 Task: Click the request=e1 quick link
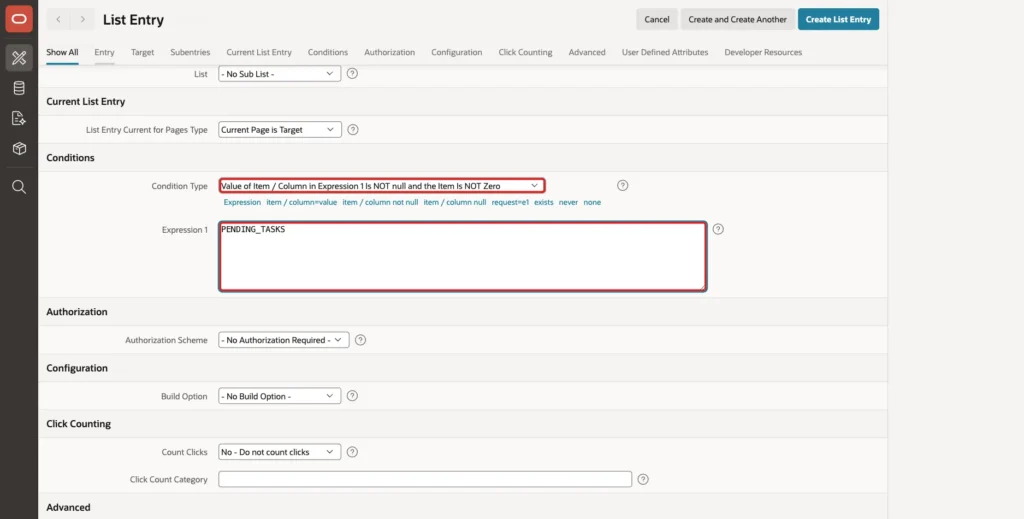coord(510,202)
